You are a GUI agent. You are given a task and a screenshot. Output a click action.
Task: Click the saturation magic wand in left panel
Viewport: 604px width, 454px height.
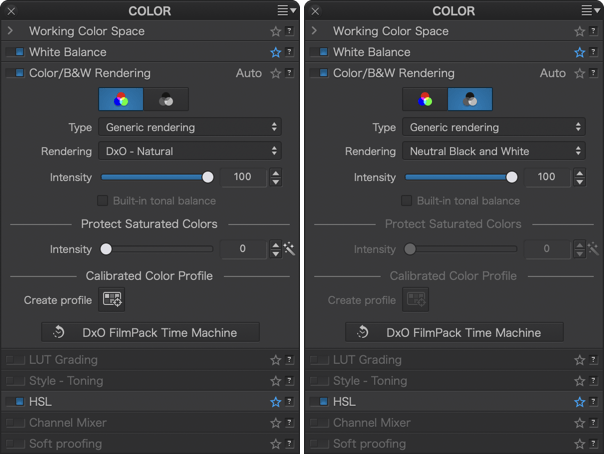click(x=289, y=249)
